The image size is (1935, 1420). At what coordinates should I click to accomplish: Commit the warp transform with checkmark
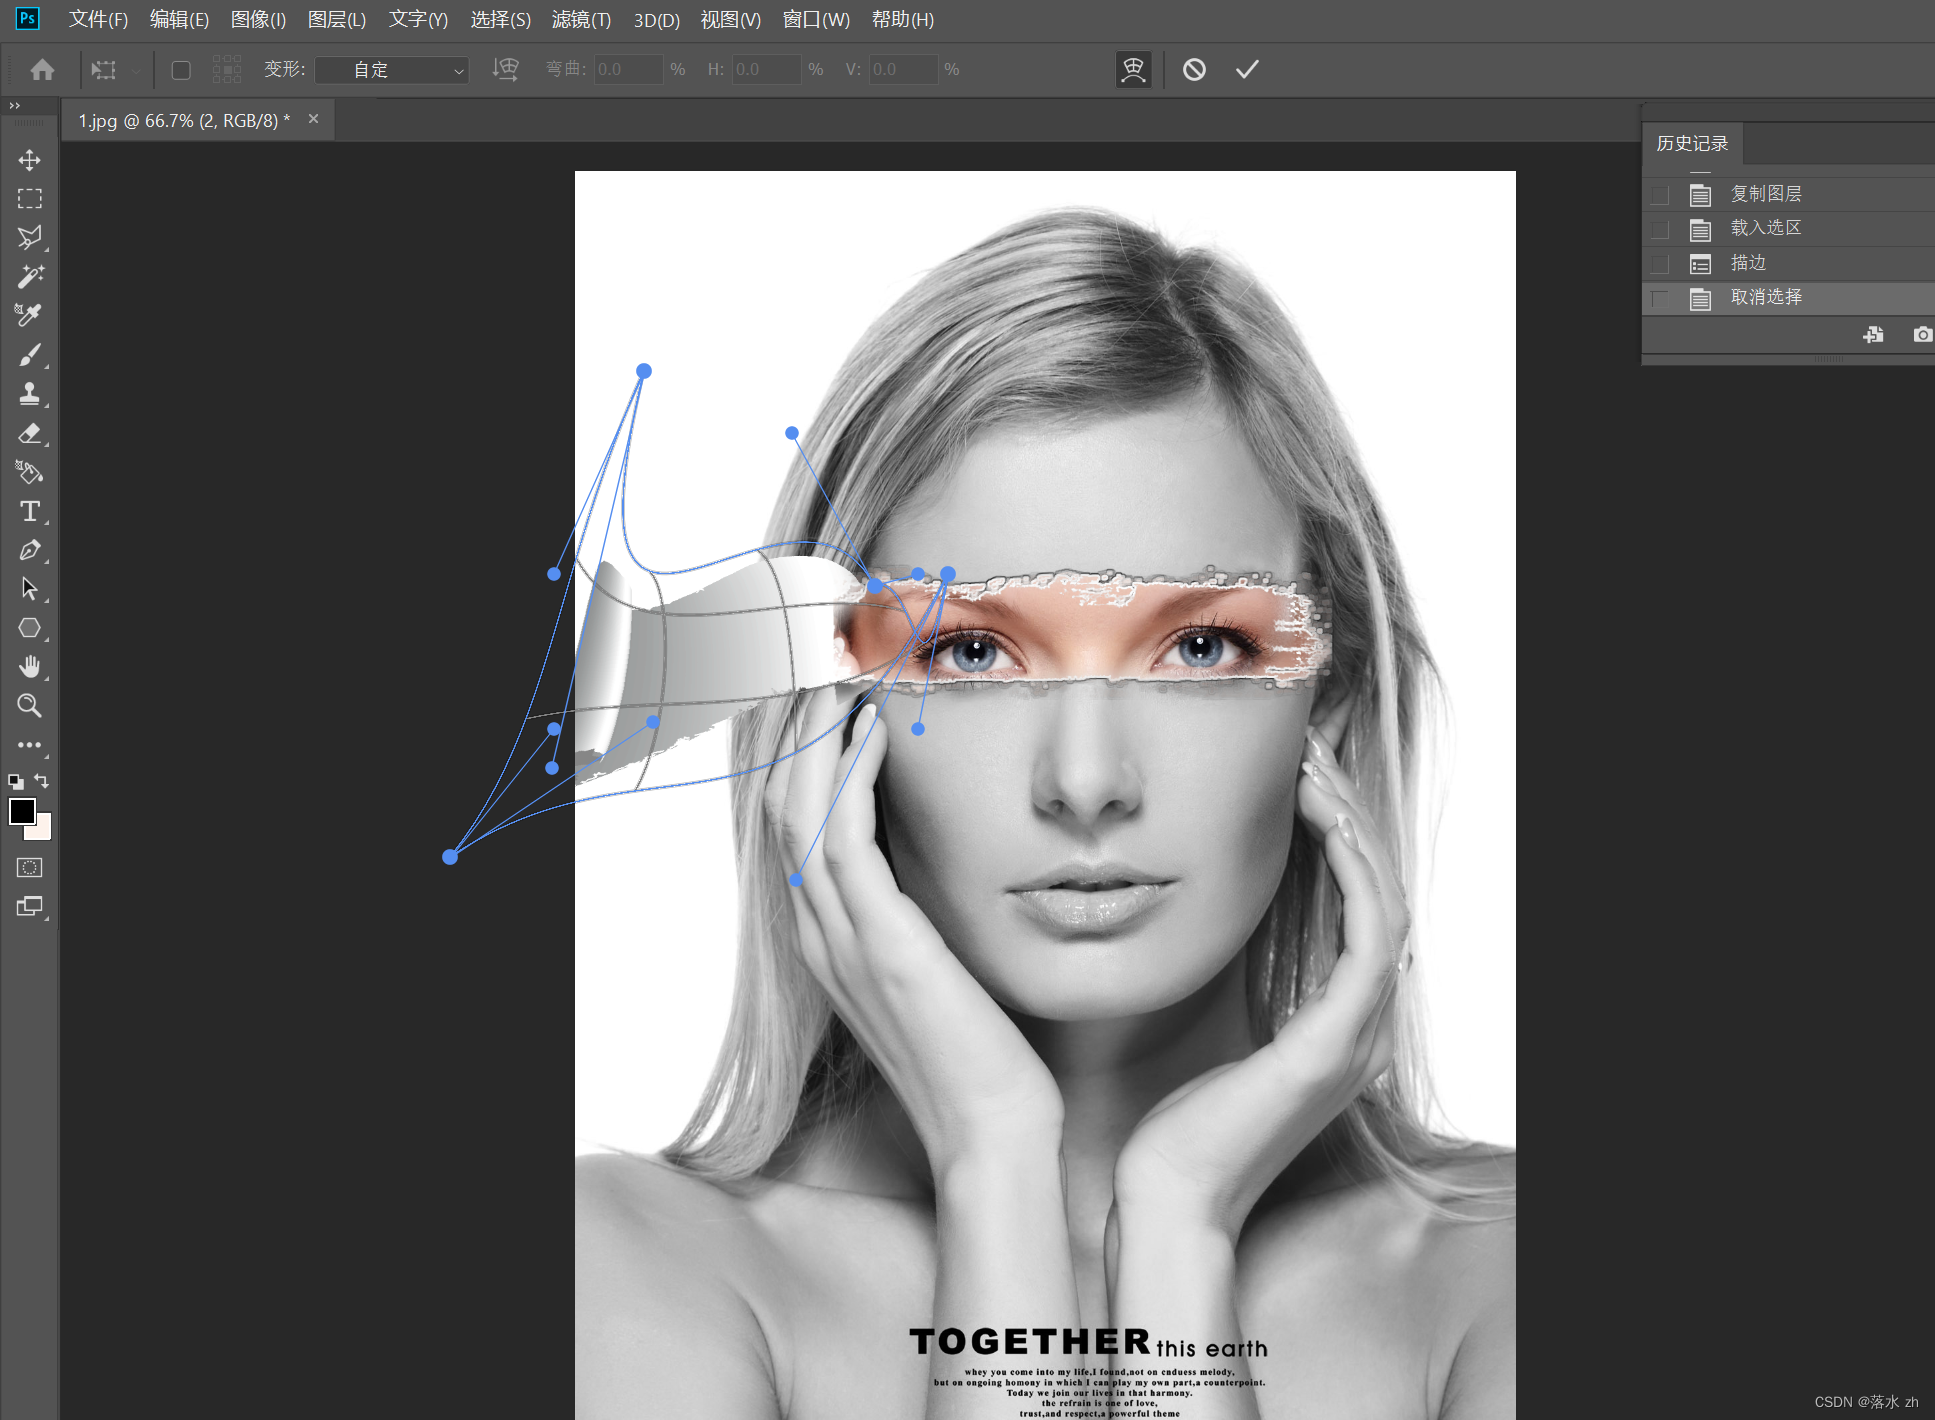(1246, 70)
